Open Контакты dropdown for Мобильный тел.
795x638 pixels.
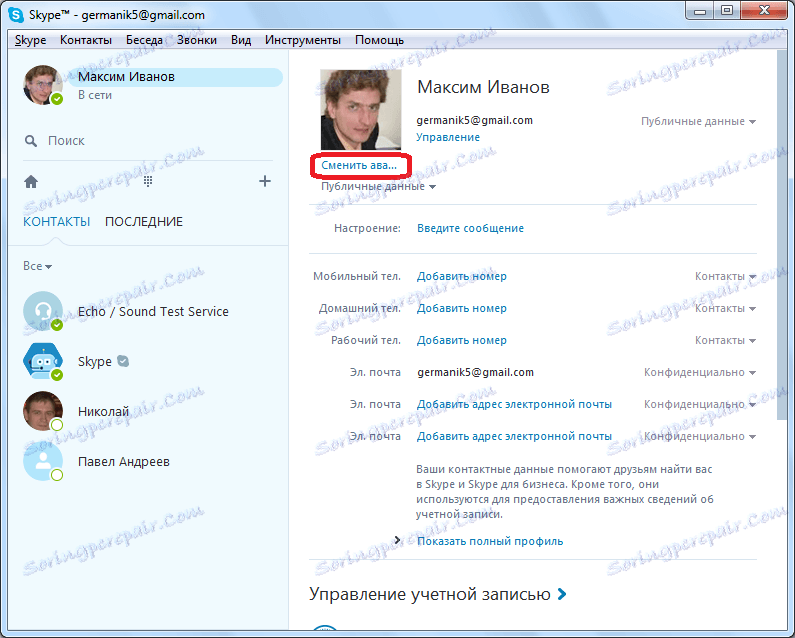click(725, 276)
